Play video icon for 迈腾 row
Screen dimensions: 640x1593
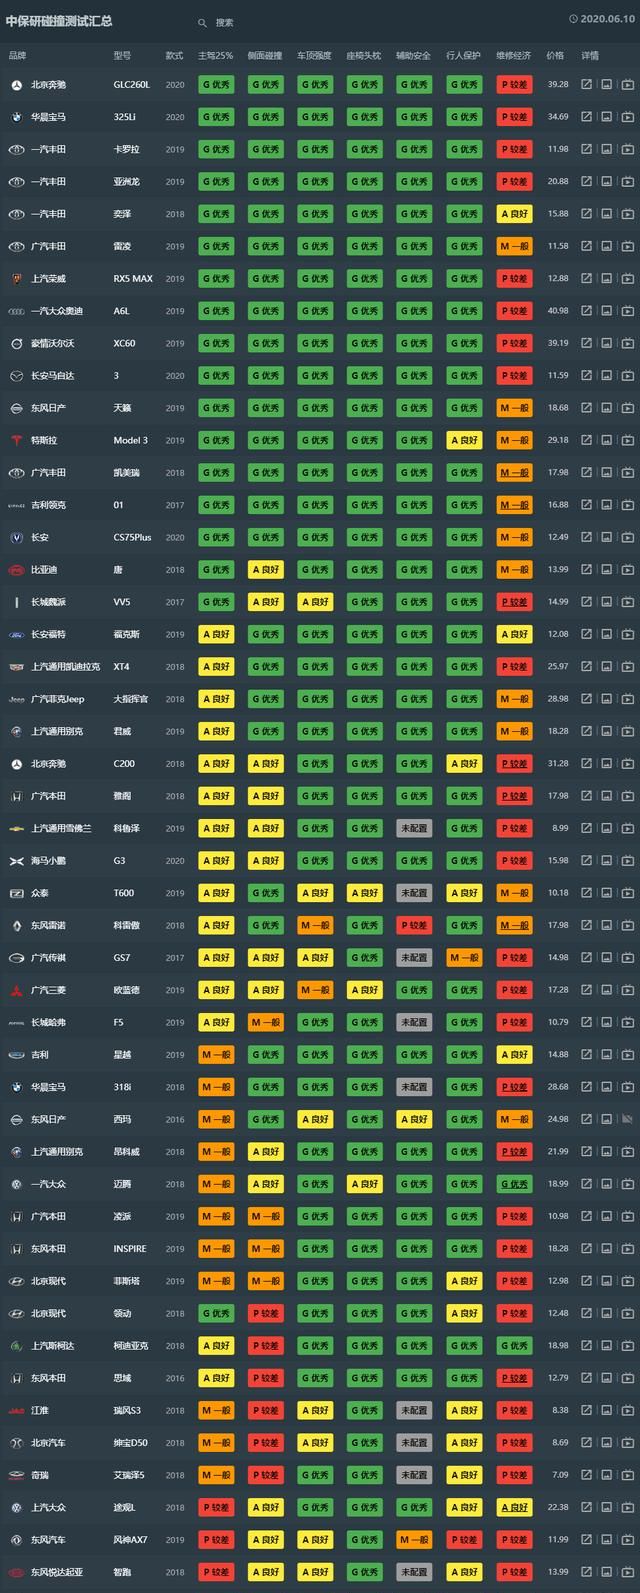[x=627, y=1184]
